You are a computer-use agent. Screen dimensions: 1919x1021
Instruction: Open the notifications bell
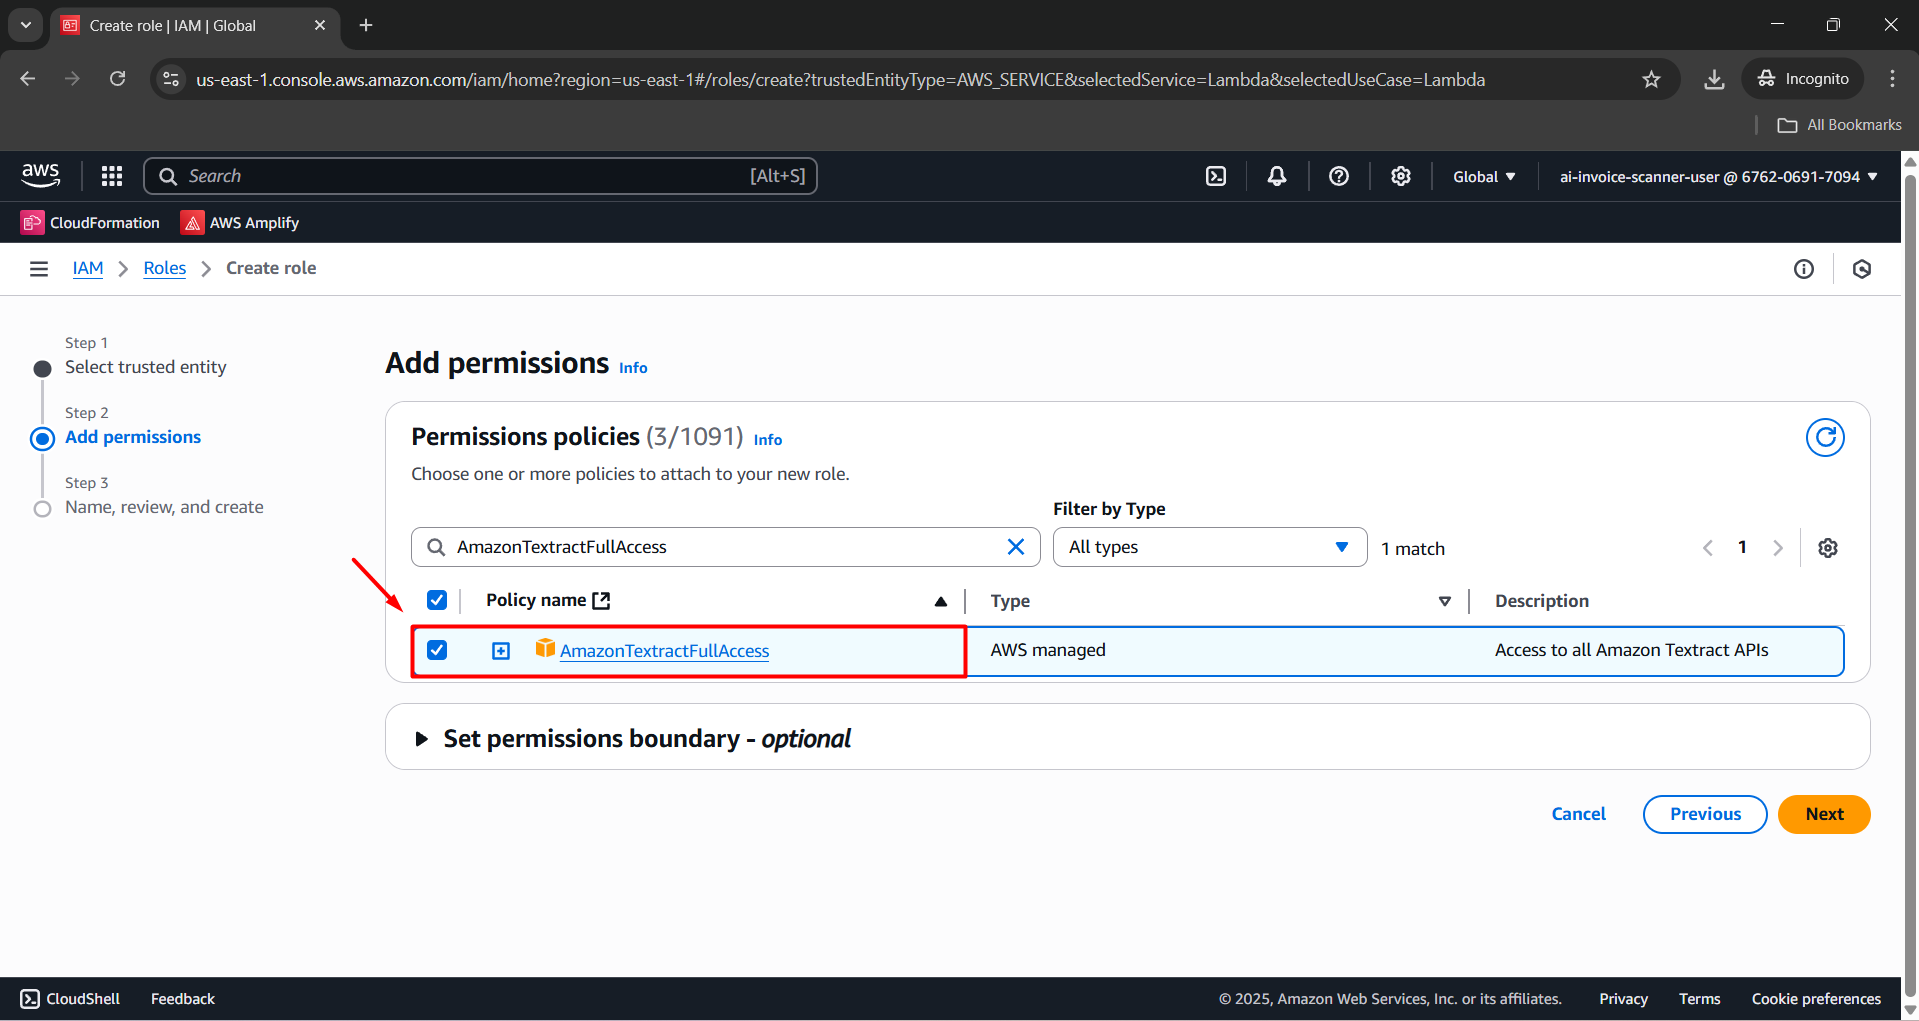1276,175
